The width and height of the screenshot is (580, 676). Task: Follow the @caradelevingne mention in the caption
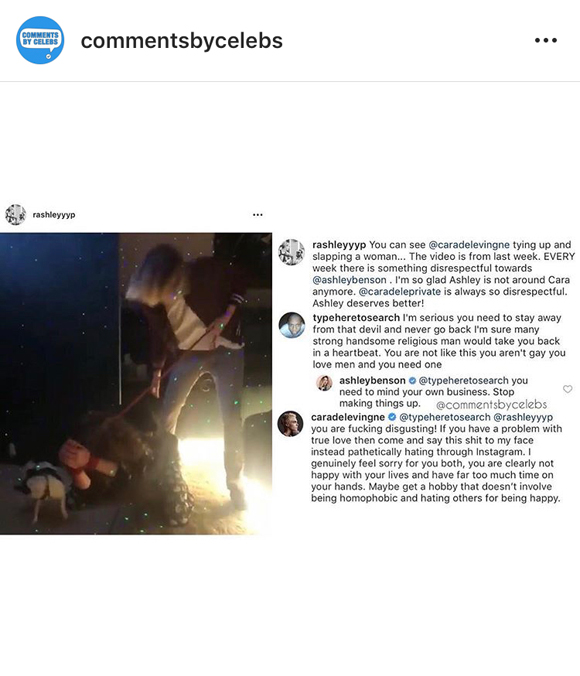click(469, 245)
